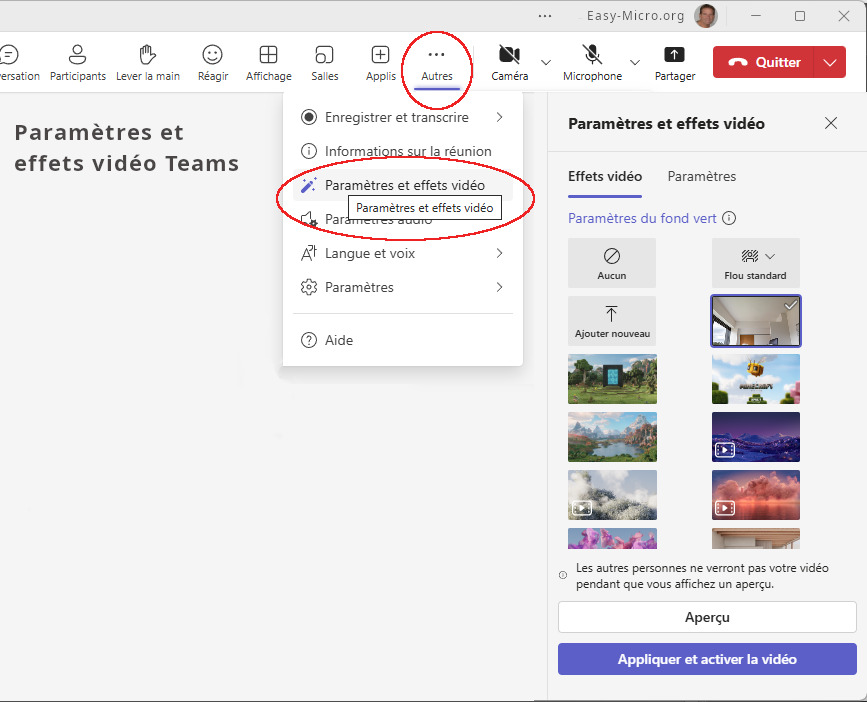Choose the Minecraft portal forest background
This screenshot has height=702, width=867.
[x=612, y=379]
